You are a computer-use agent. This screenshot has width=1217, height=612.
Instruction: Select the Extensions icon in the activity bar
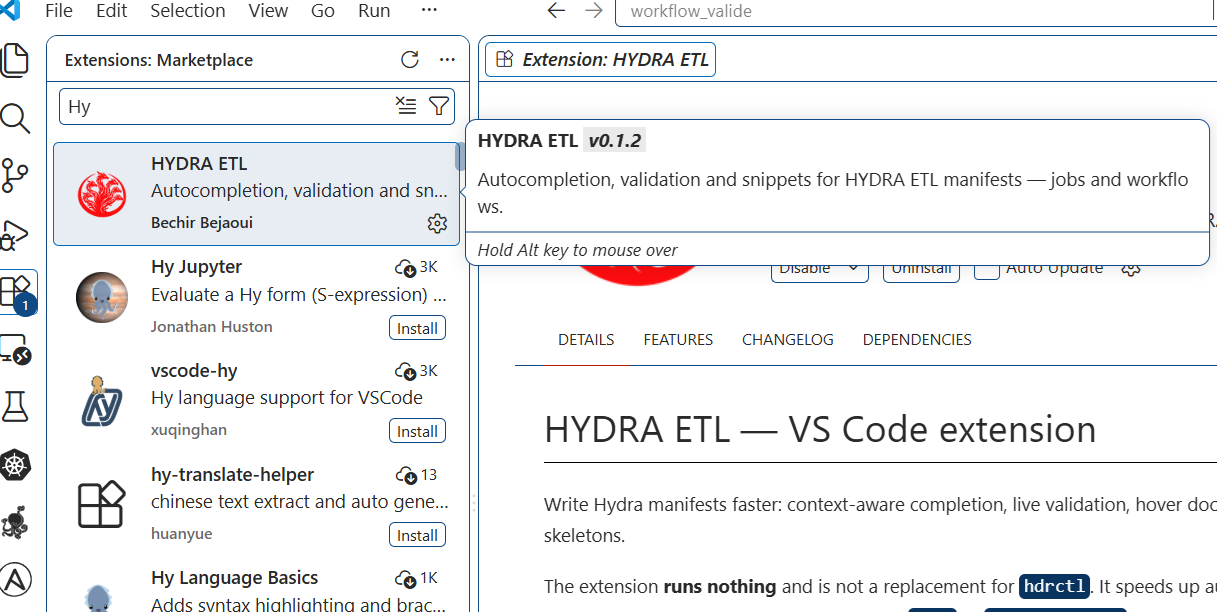(x=16, y=292)
